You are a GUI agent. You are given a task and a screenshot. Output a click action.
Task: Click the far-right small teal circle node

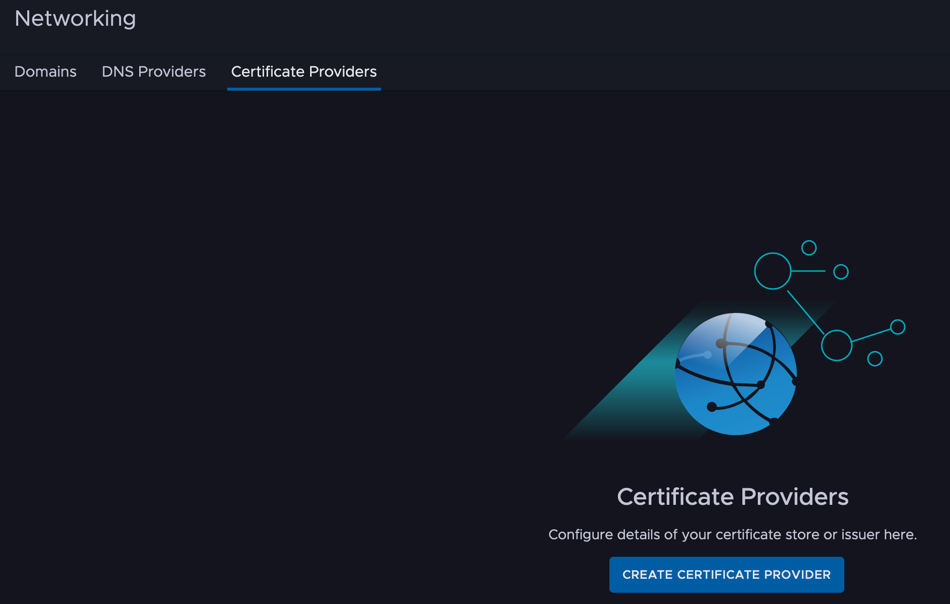click(x=898, y=327)
